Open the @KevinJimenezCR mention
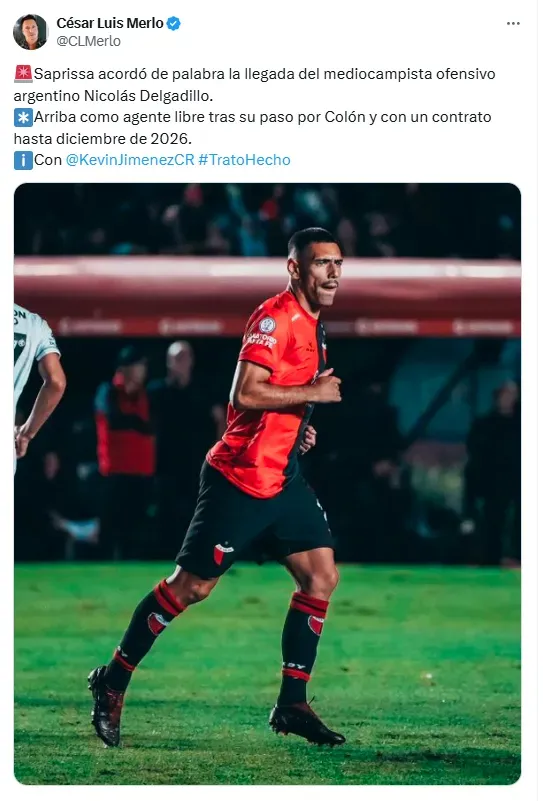This screenshot has width=543, height=801. click(x=130, y=160)
